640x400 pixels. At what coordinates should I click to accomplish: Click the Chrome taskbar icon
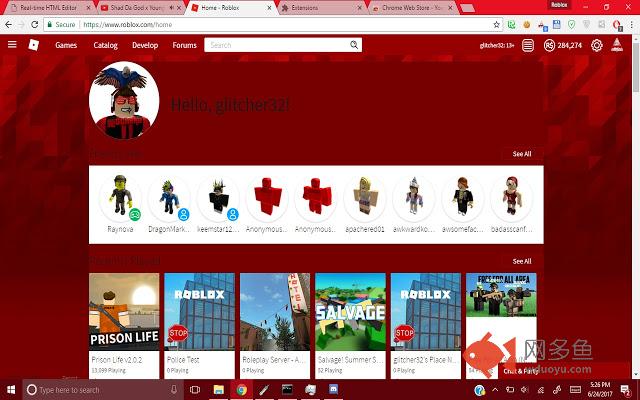click(x=241, y=390)
